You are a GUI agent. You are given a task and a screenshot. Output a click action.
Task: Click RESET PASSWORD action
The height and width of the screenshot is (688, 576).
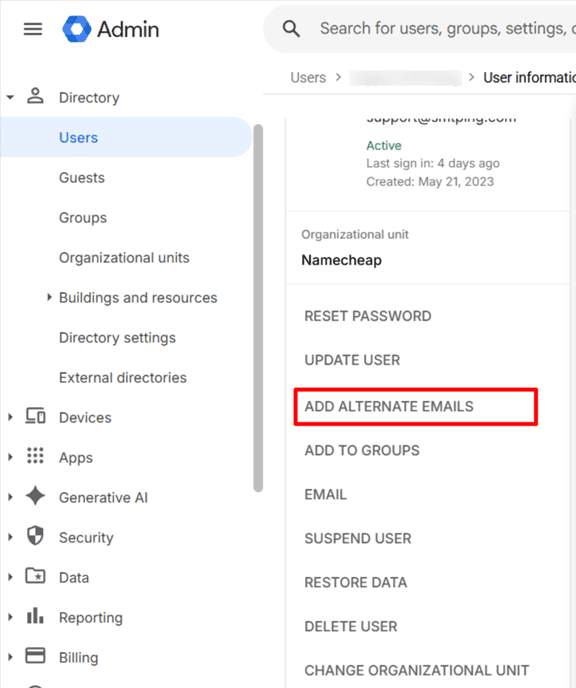point(368,316)
